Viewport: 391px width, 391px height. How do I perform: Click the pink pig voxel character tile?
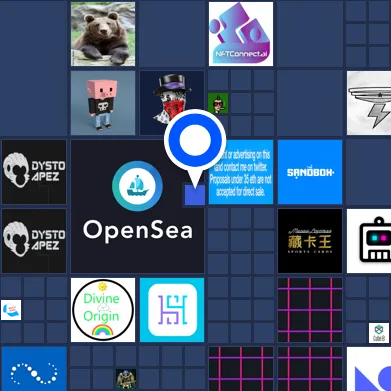pyautogui.click(x=103, y=103)
